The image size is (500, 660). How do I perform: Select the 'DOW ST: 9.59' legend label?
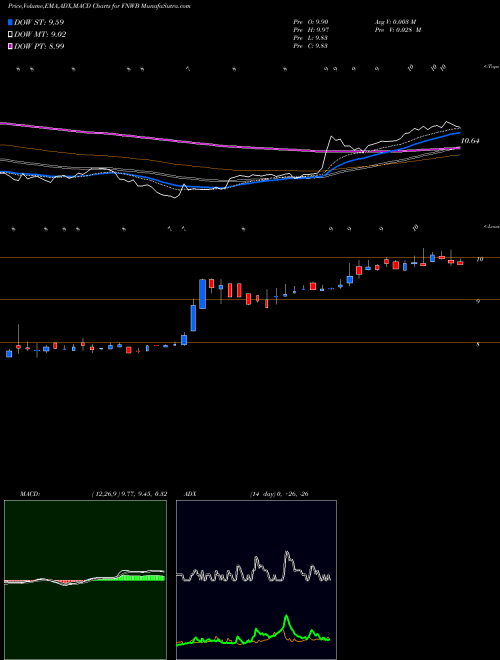click(x=39, y=22)
